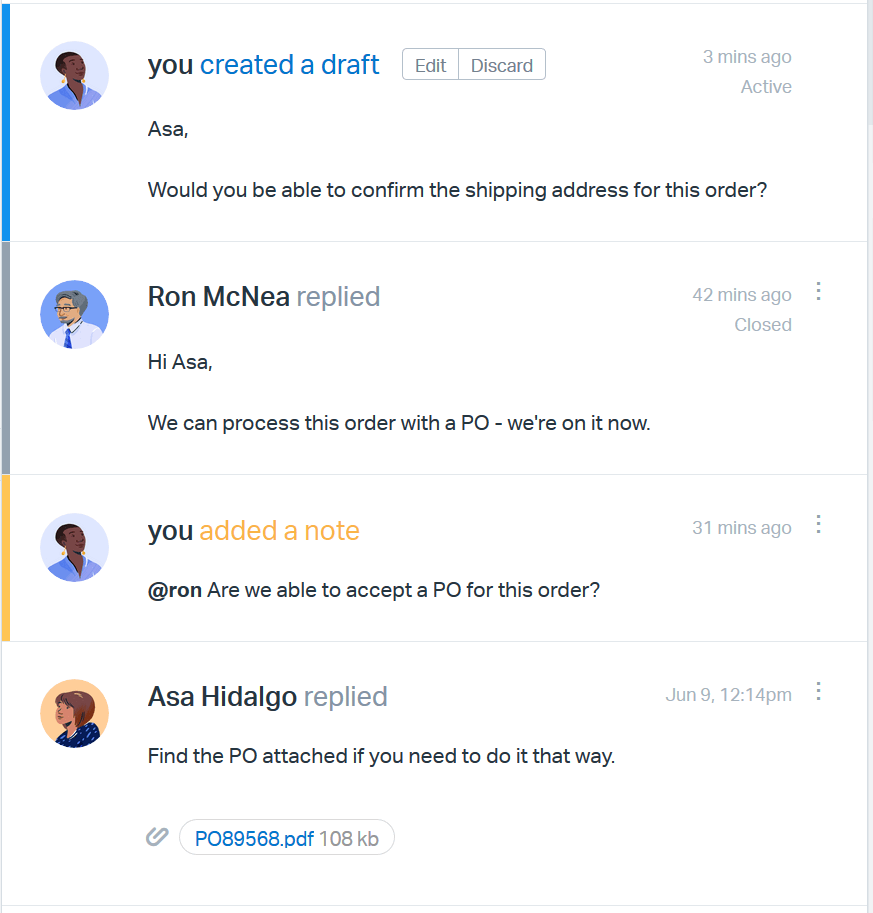Click Asa Hidalgo's avatar
Image resolution: width=873 pixels, height=913 pixels.
click(74, 713)
